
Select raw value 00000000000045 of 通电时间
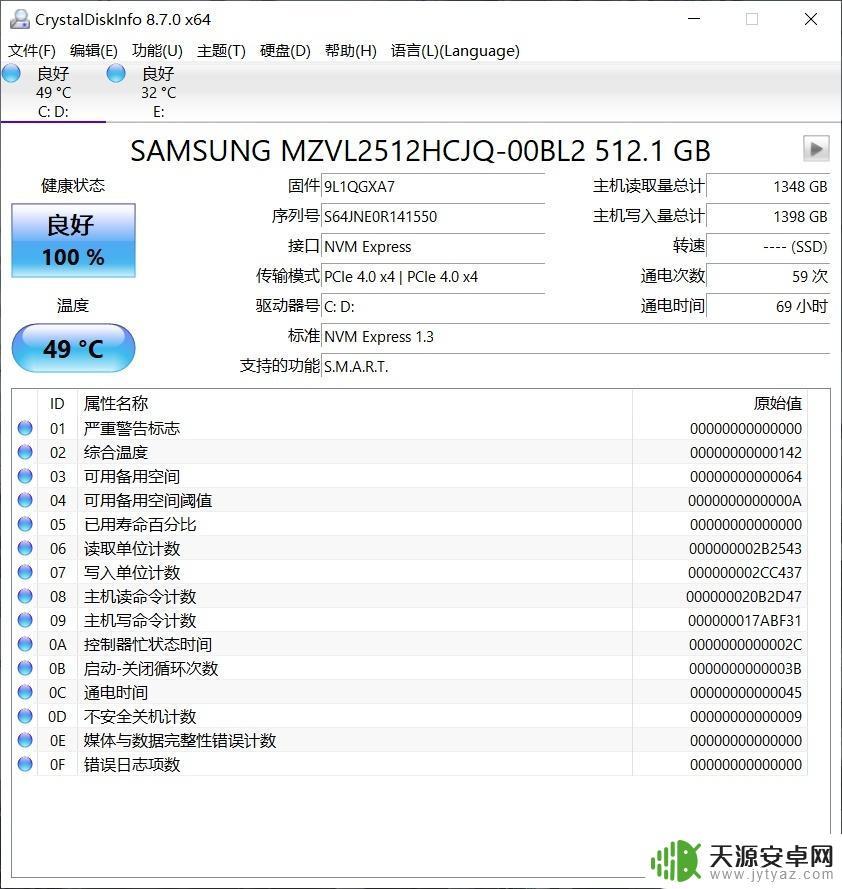click(746, 693)
